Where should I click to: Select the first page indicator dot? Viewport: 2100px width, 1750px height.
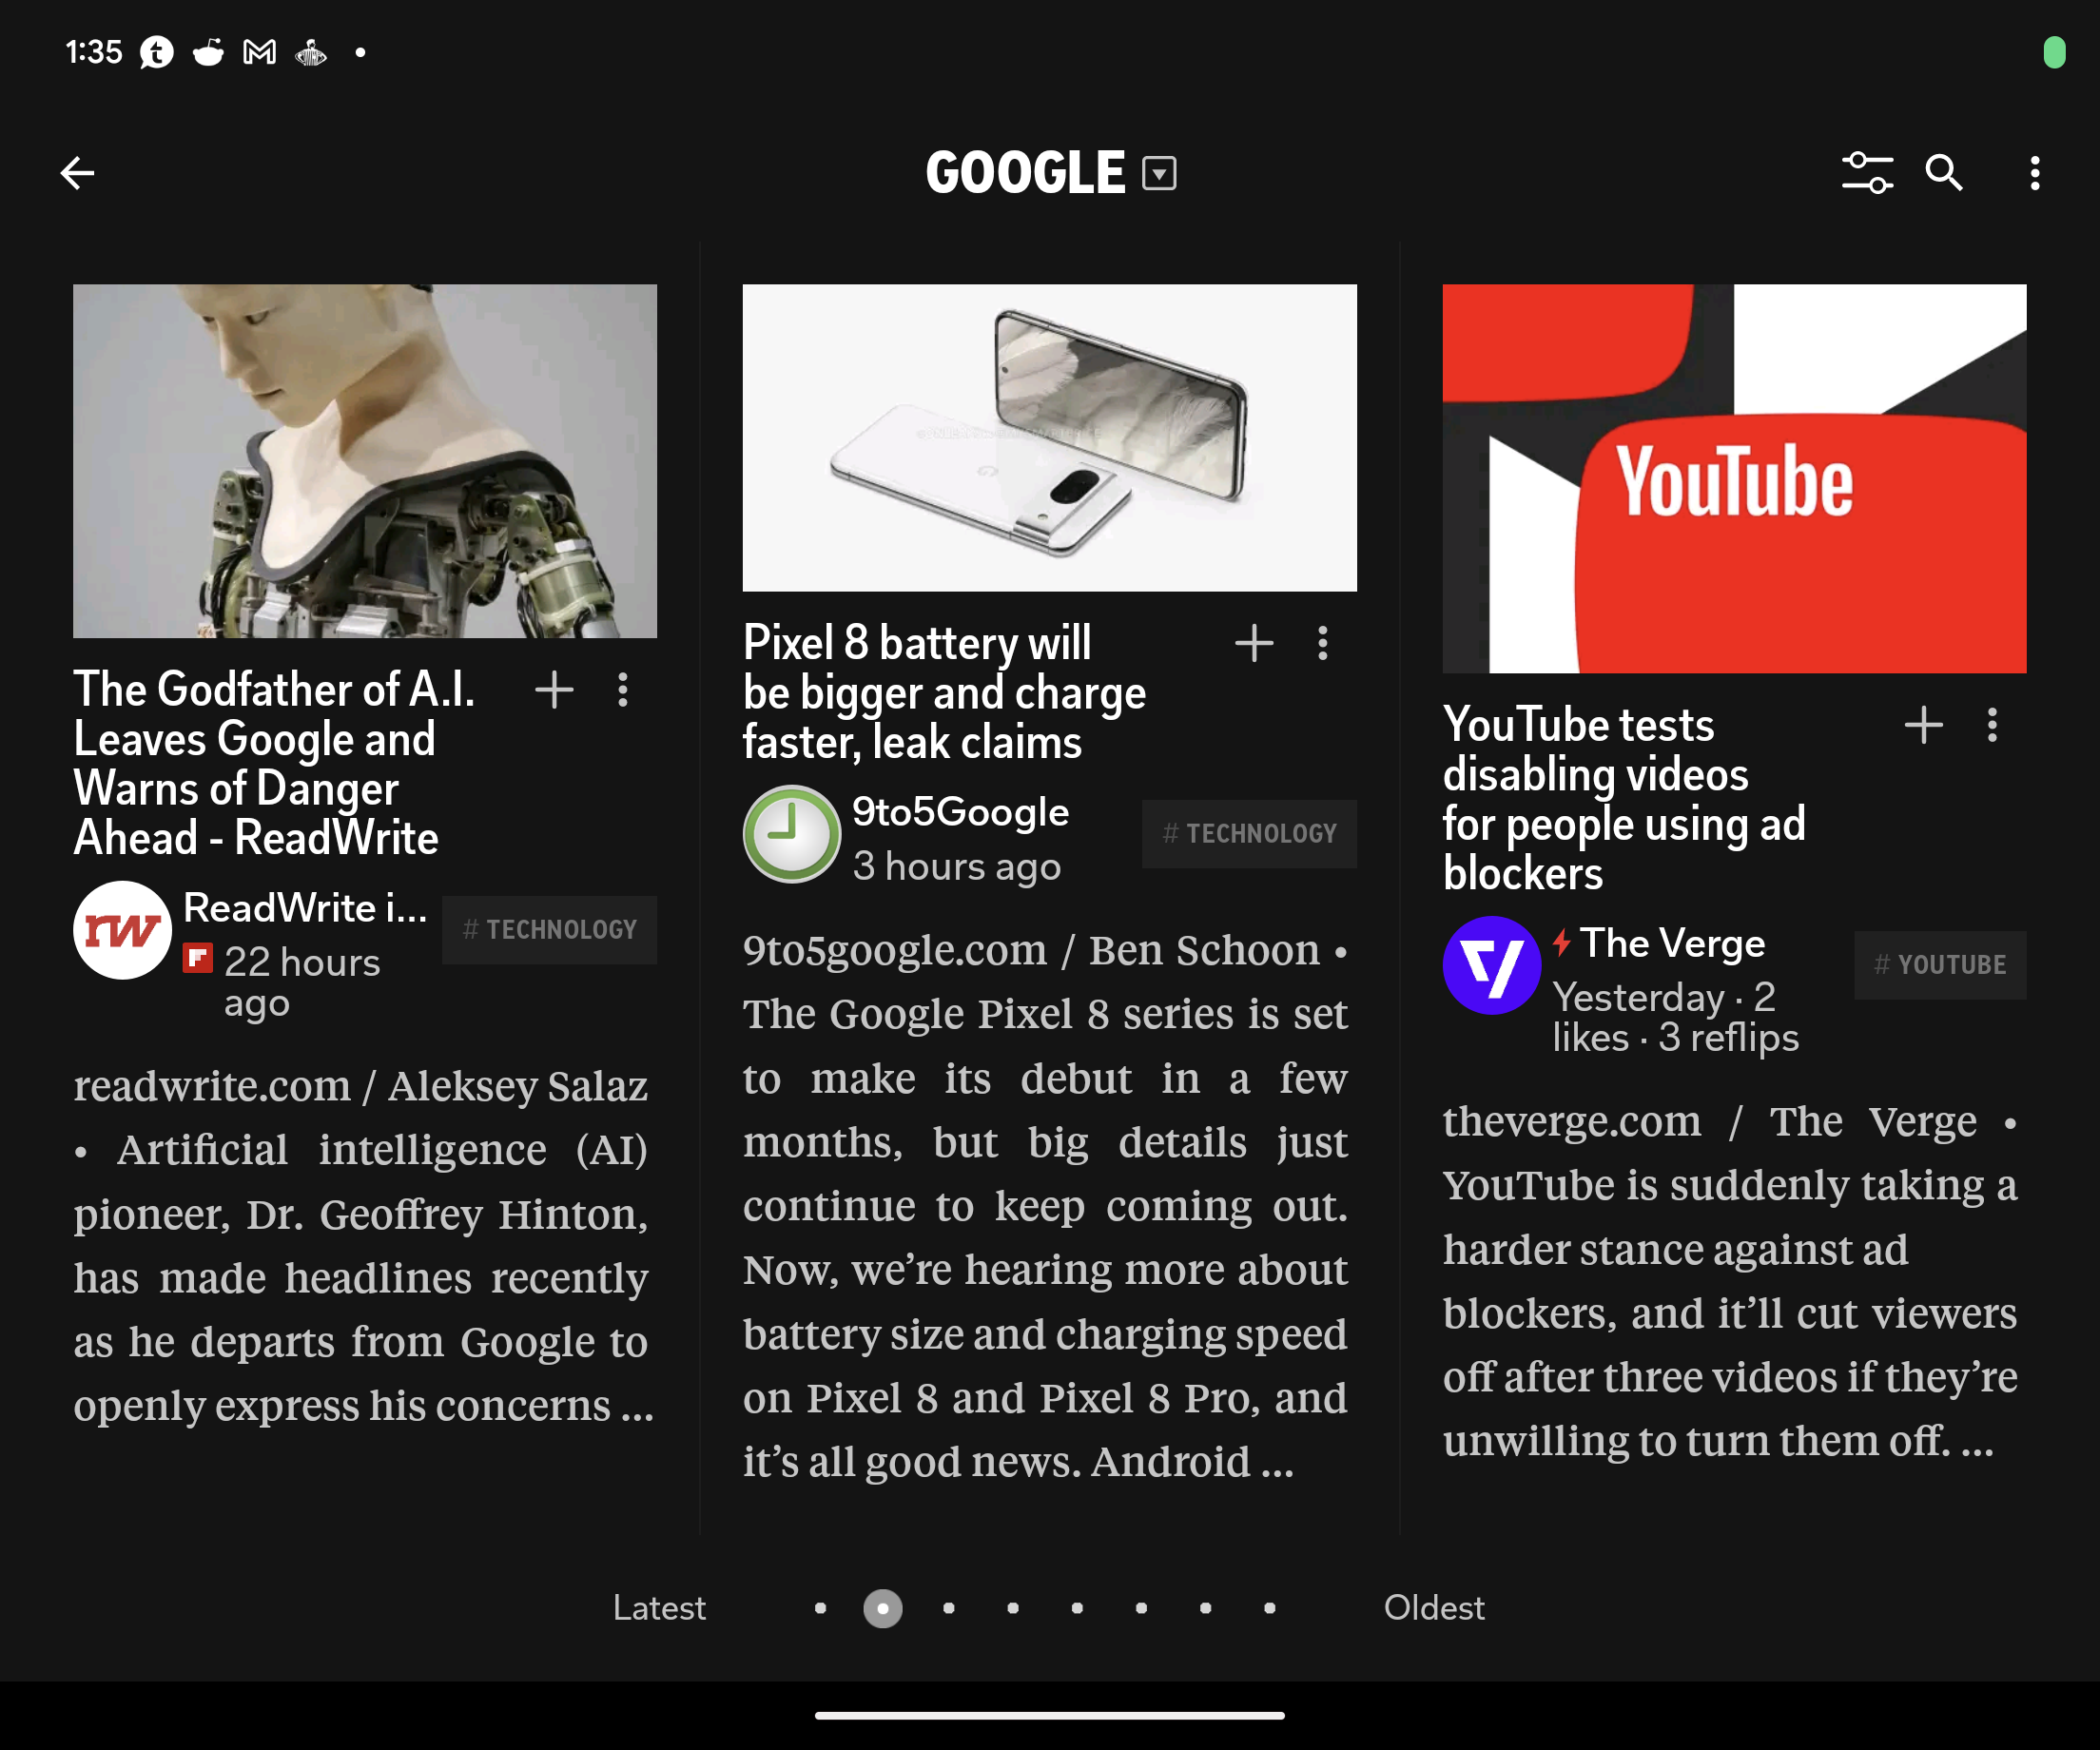click(820, 1608)
